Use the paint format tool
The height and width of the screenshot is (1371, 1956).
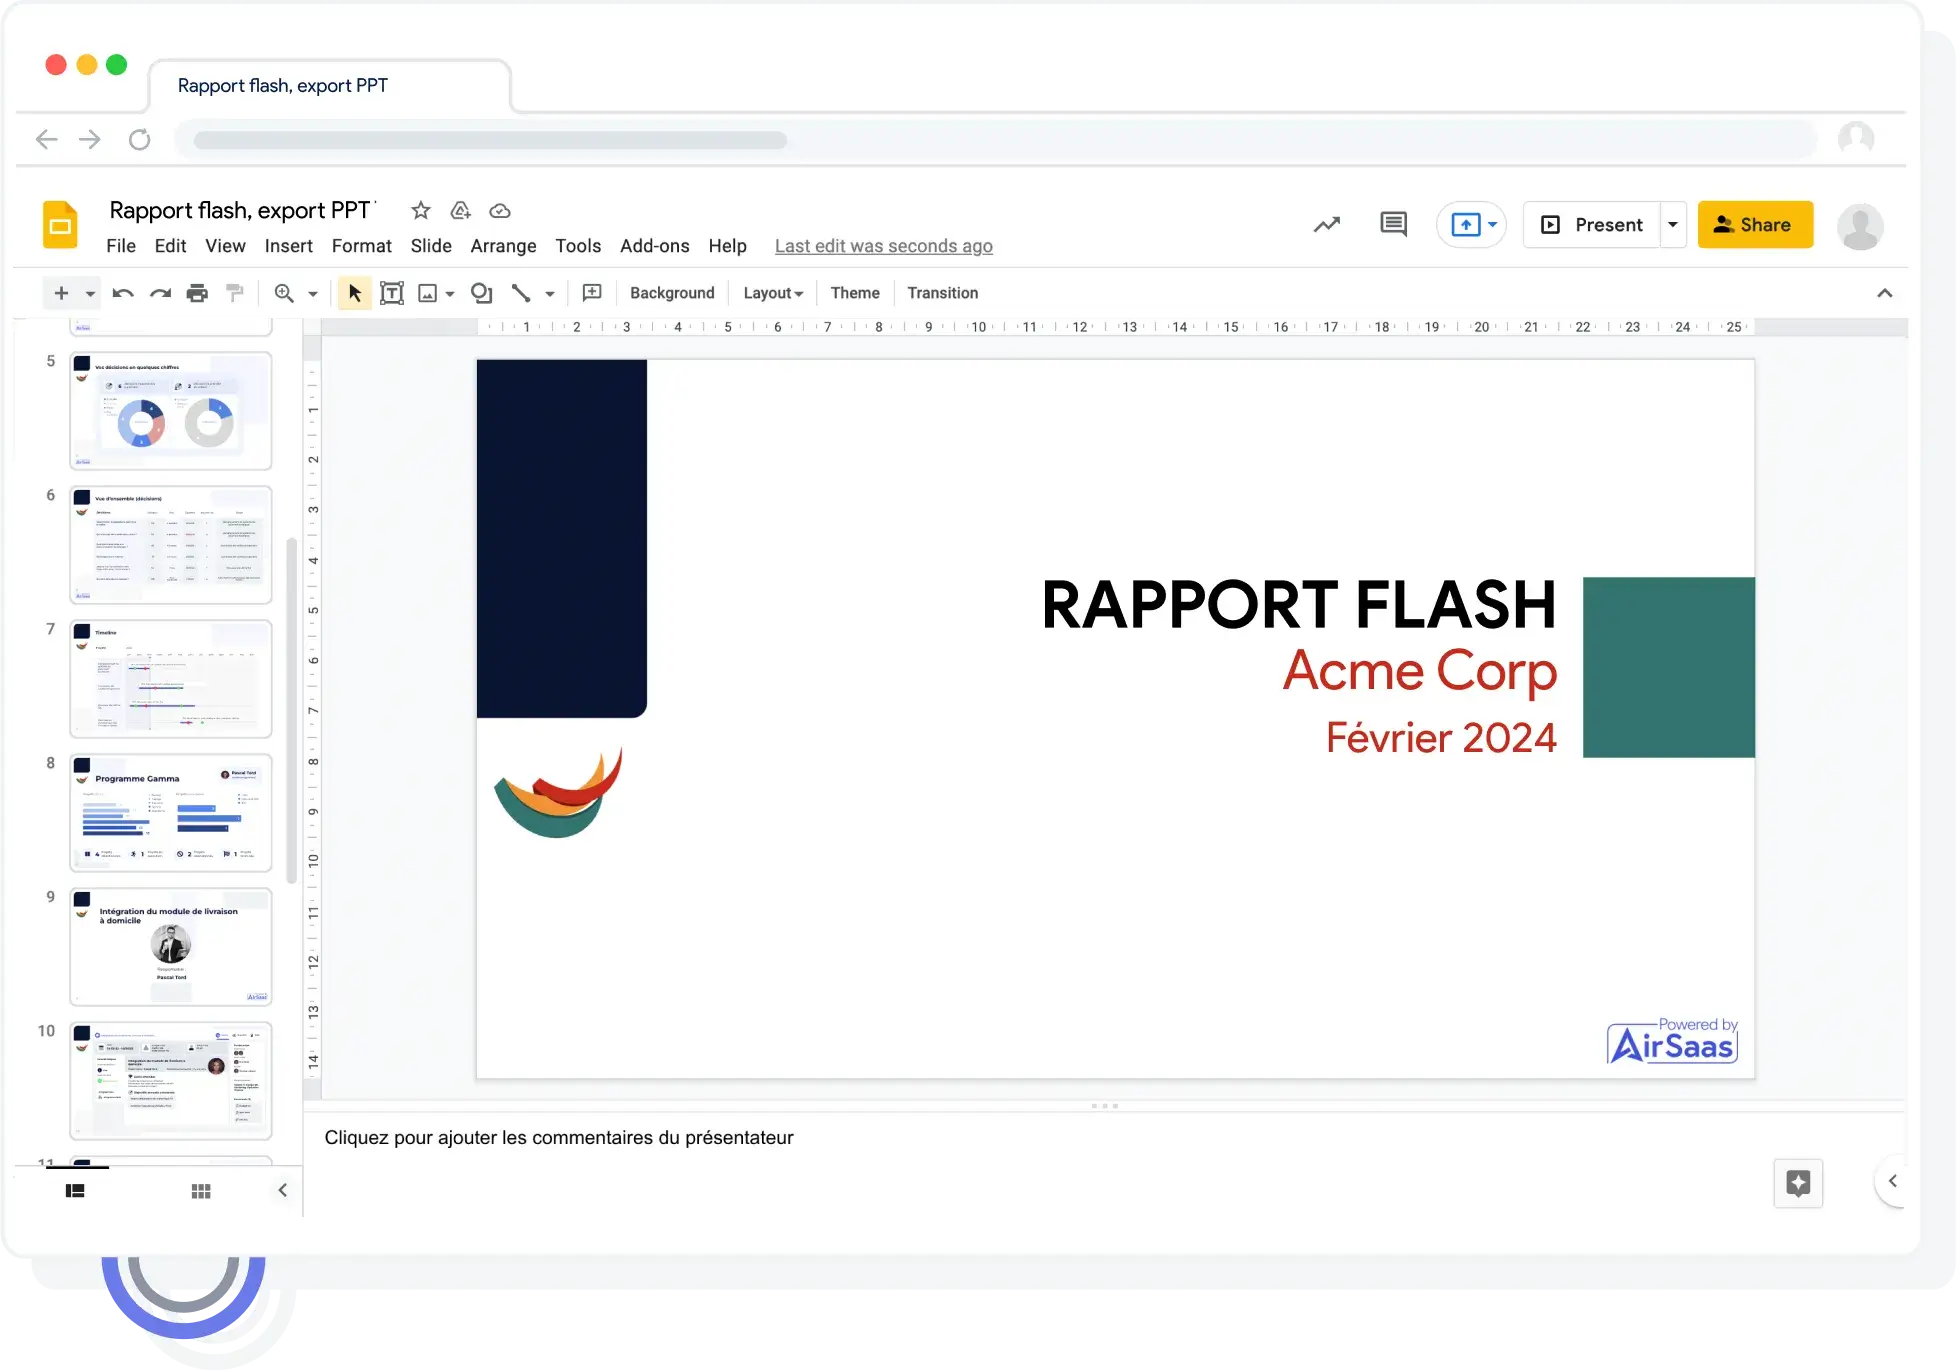coord(234,293)
